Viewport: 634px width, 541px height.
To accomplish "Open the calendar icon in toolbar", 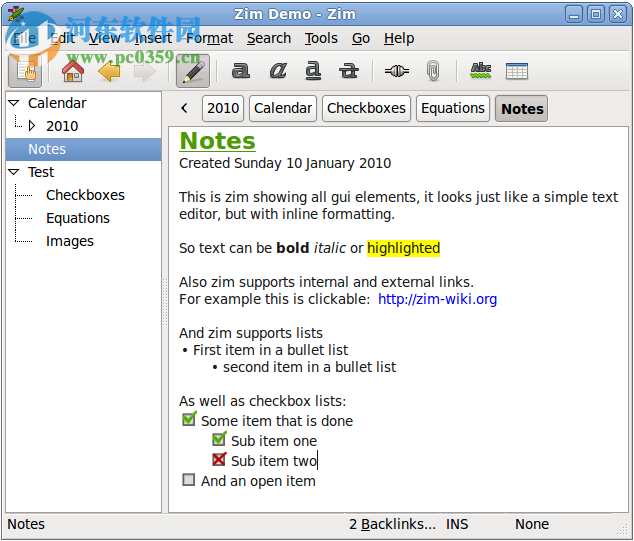I will point(517,71).
